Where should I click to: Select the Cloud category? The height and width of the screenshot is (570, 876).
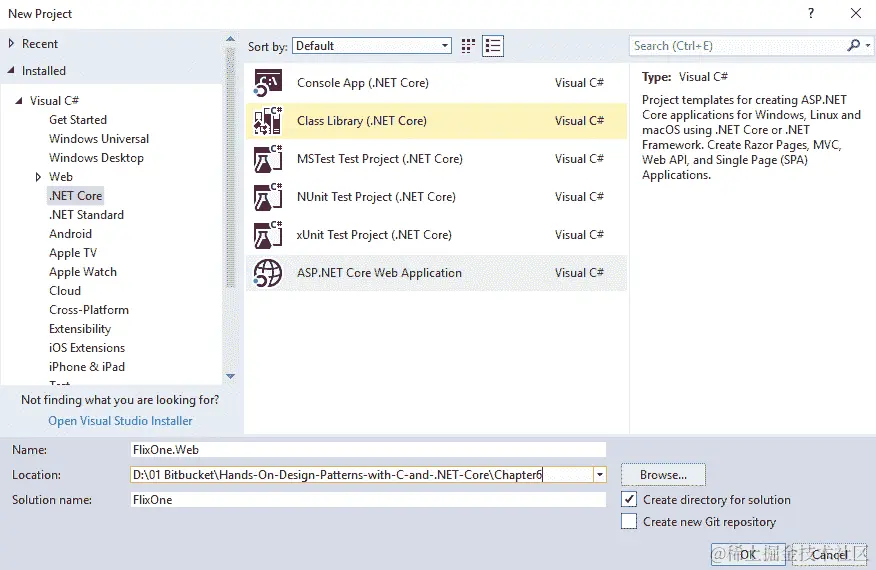pos(65,291)
